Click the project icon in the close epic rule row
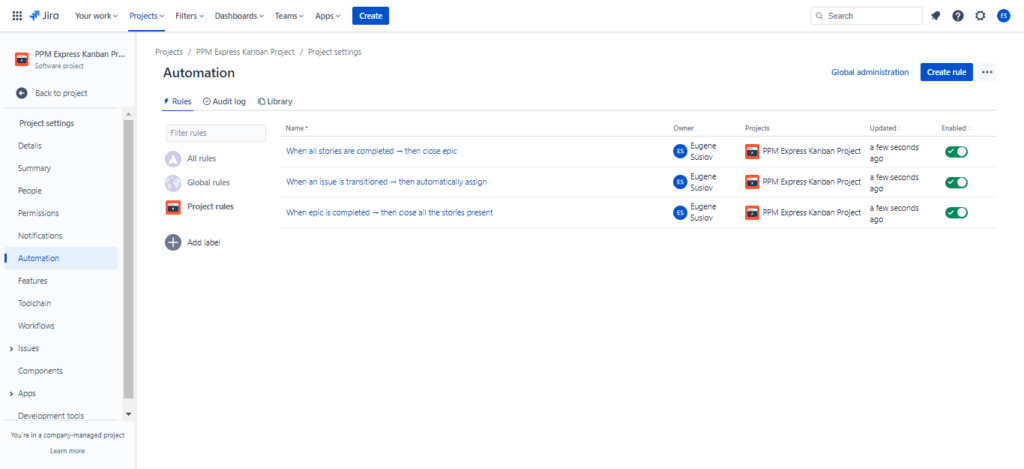1024x469 pixels. 752,151
